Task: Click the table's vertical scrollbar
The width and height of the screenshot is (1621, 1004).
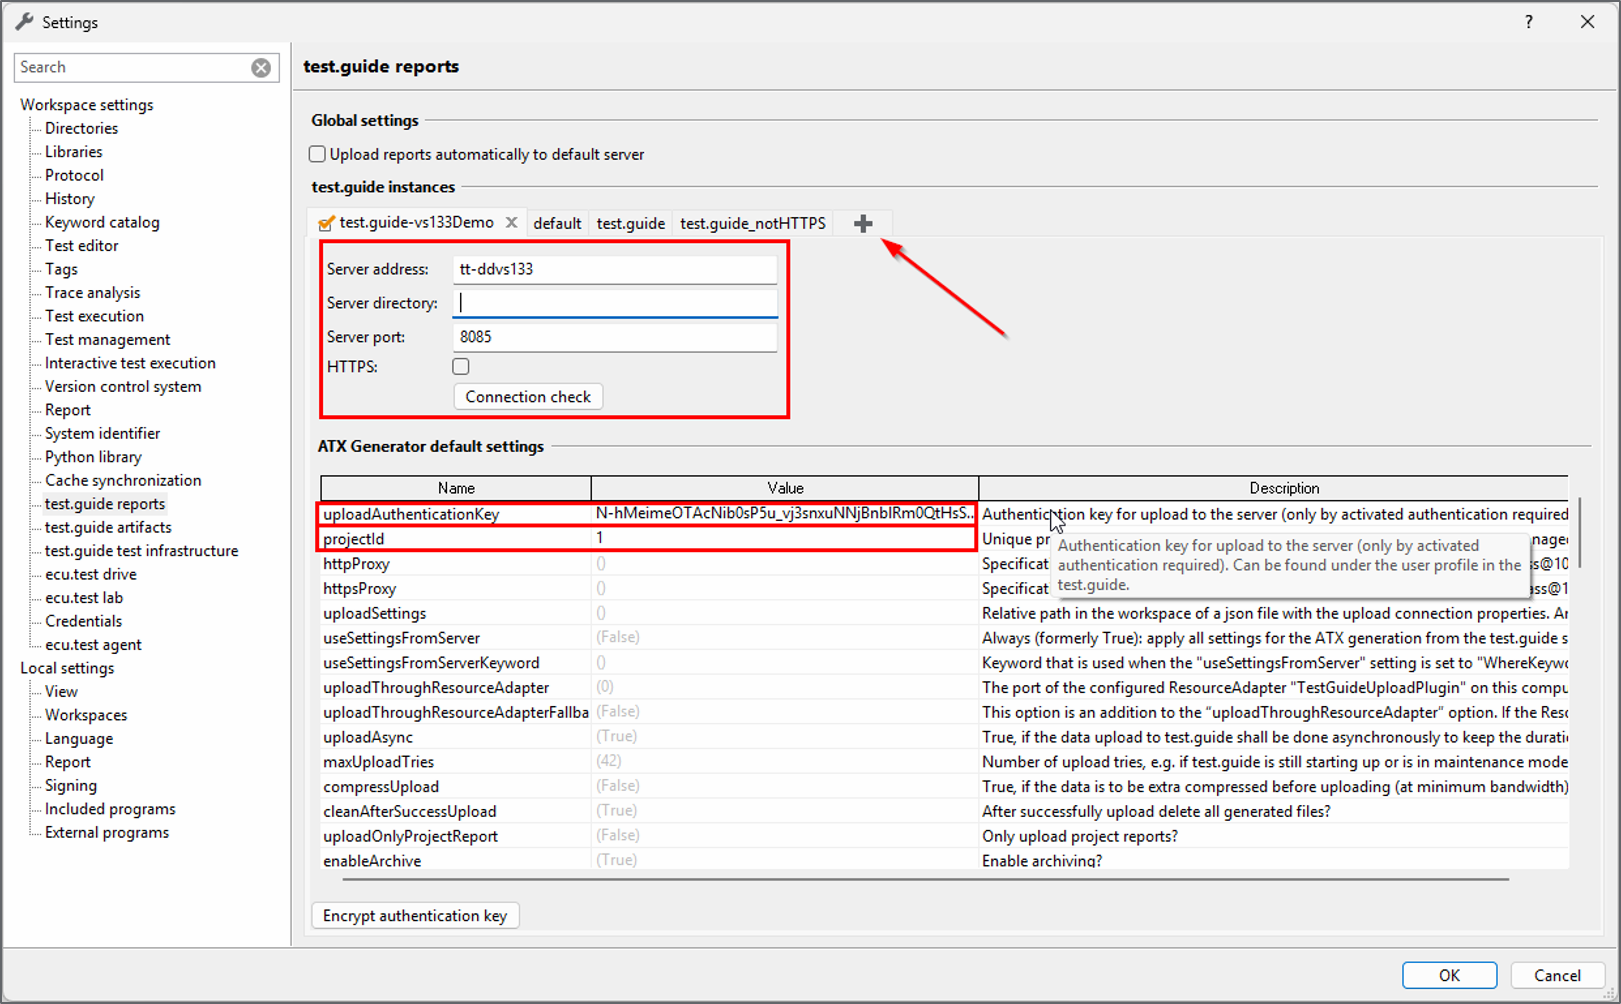Action: tap(1580, 534)
